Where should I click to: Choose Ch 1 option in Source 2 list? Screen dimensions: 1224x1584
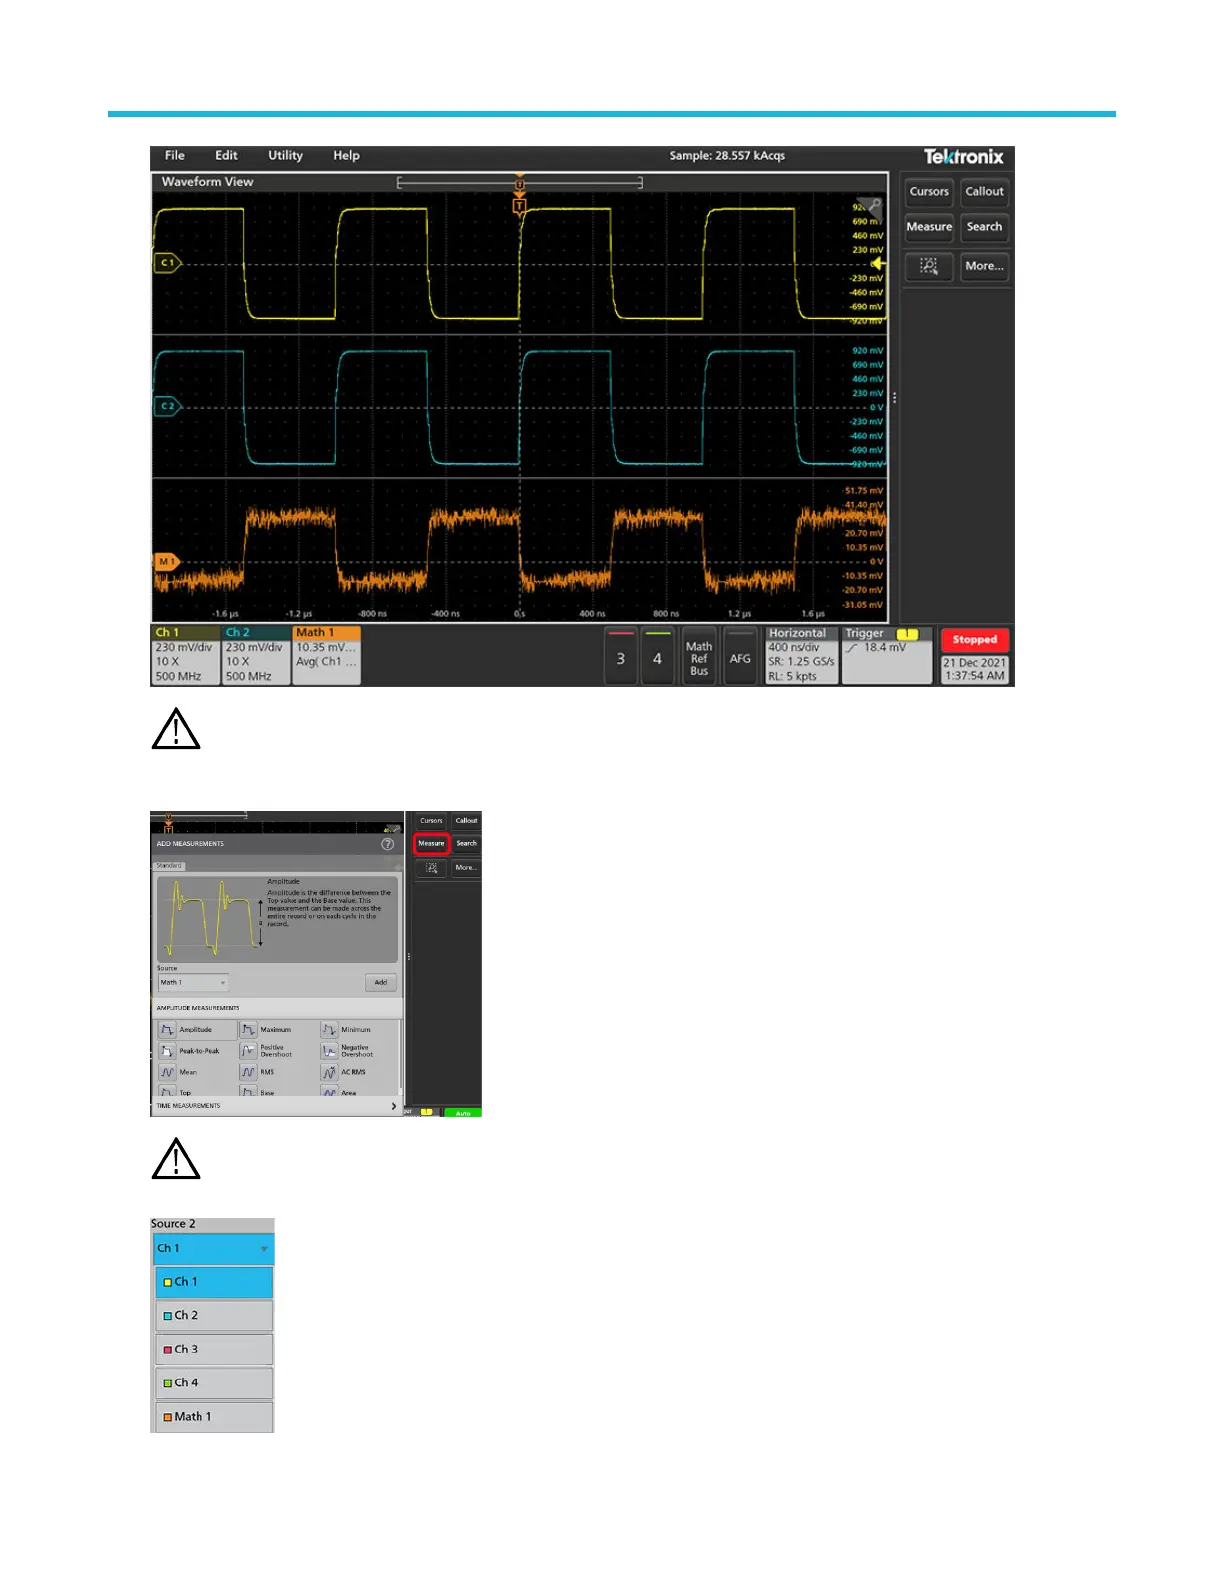(x=213, y=1282)
